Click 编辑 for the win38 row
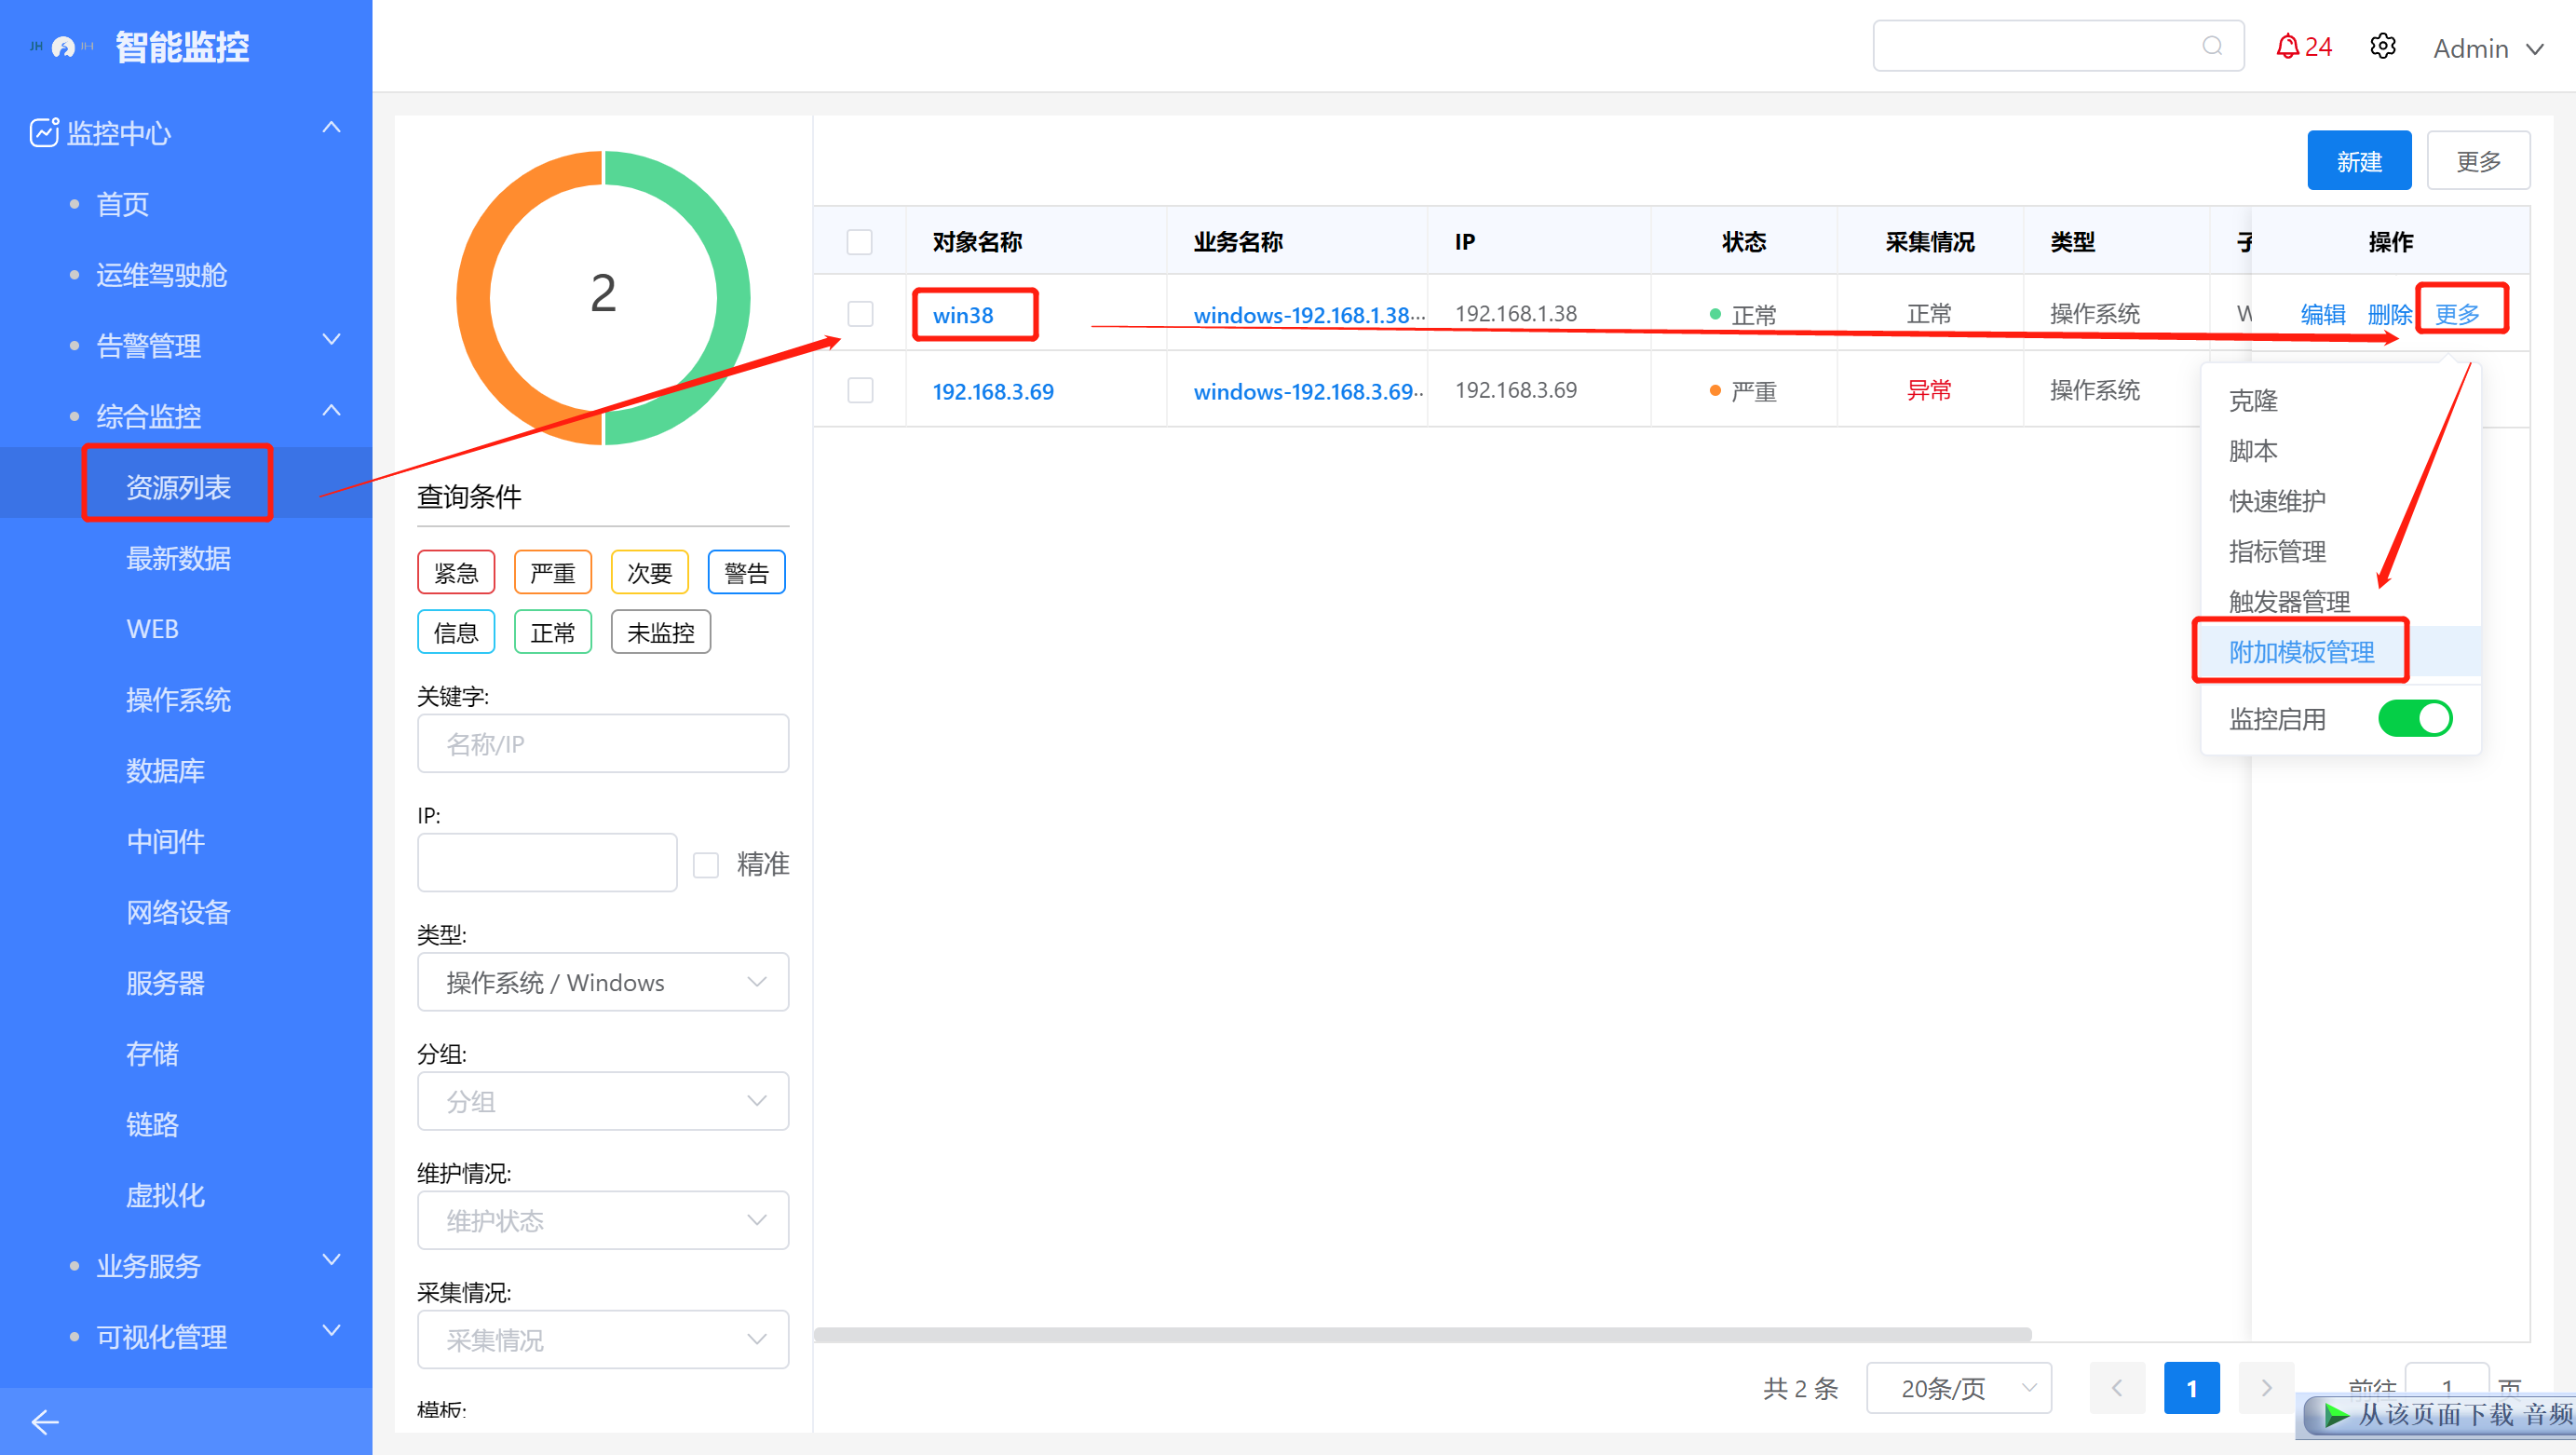 coord(2323,314)
